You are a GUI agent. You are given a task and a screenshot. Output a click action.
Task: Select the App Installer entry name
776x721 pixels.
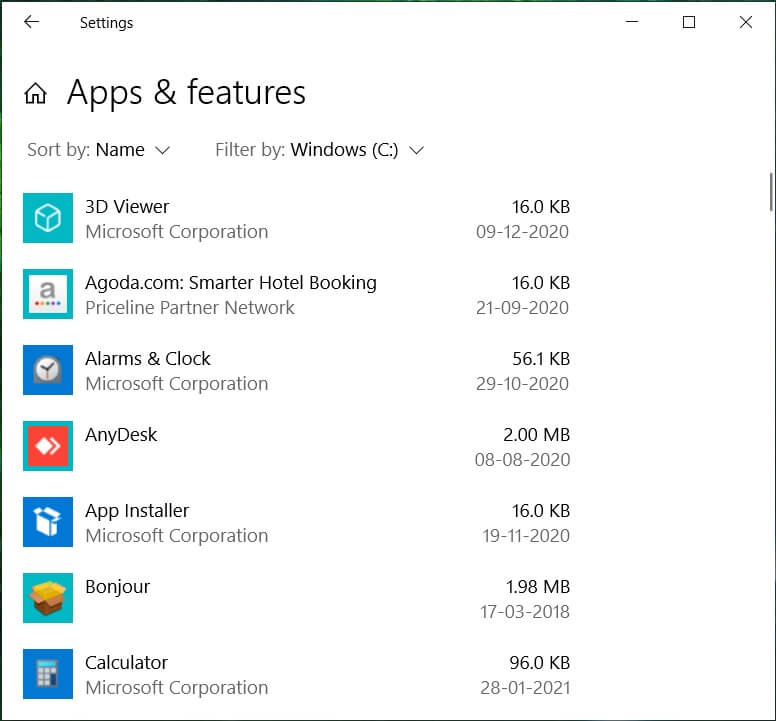click(x=137, y=511)
